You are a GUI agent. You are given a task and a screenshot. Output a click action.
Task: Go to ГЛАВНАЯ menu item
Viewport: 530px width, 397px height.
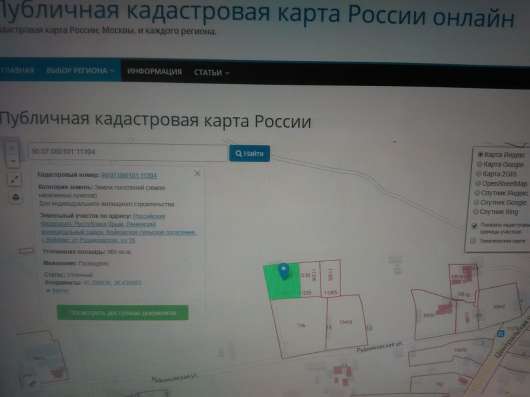coord(18,70)
